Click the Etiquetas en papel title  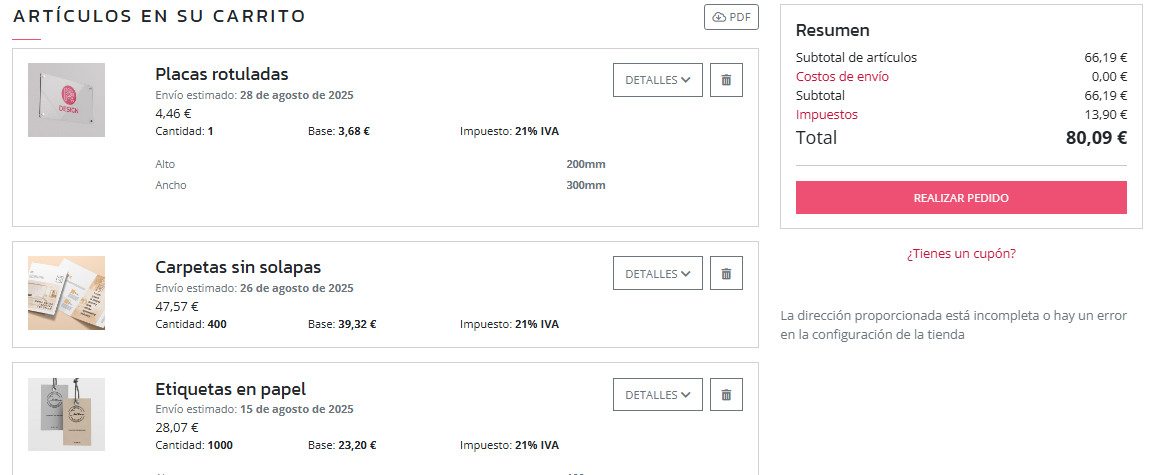pyautogui.click(x=231, y=389)
